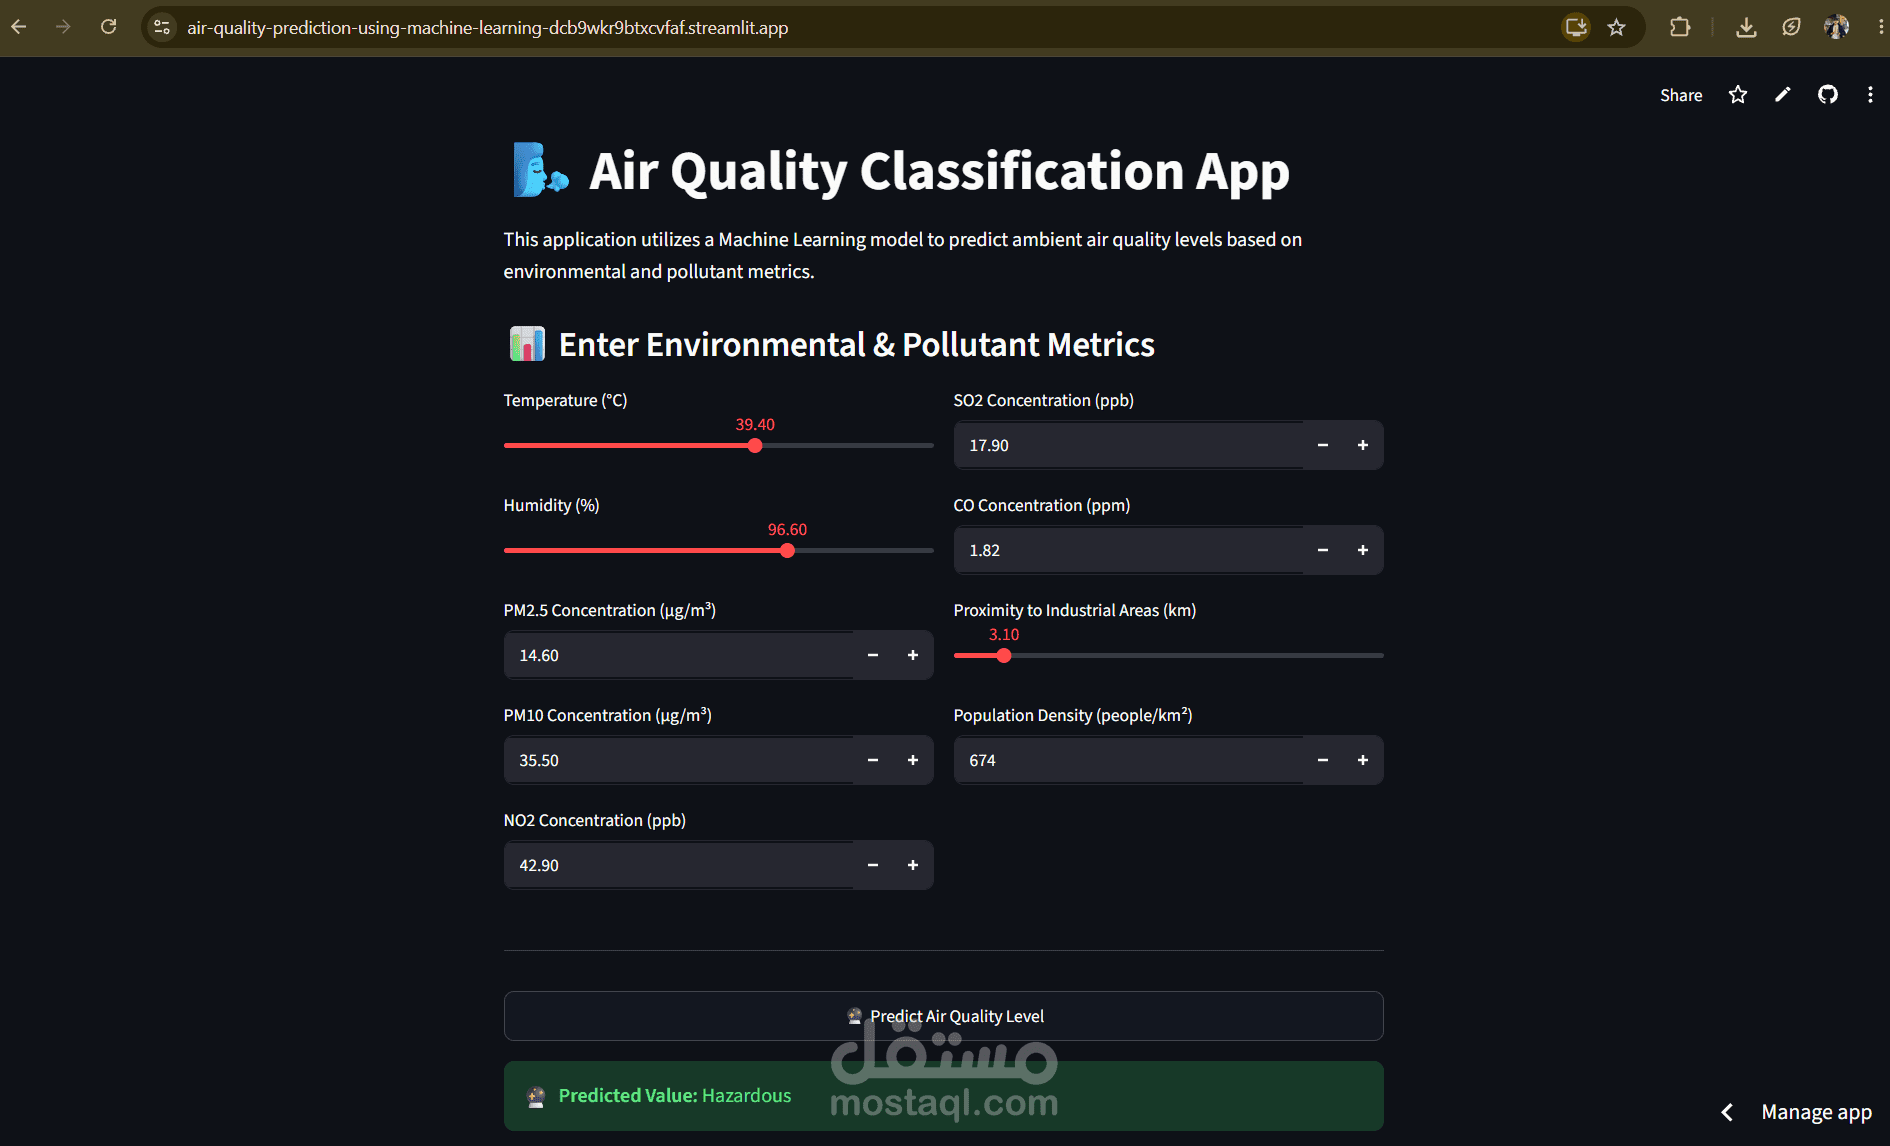
Task: Click the 39.40 temperature value
Action: [755, 424]
